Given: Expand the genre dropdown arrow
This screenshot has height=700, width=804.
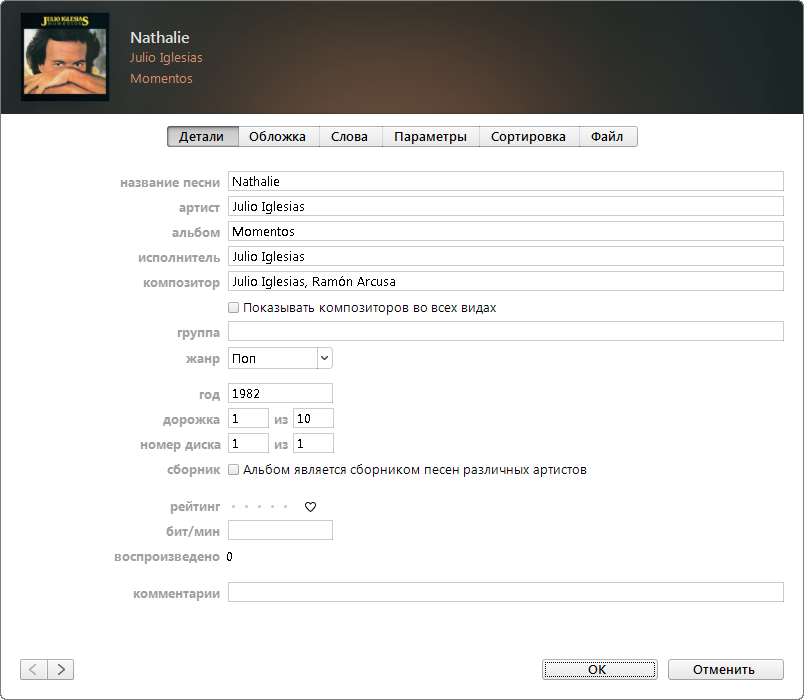Looking at the screenshot, I should 324,358.
